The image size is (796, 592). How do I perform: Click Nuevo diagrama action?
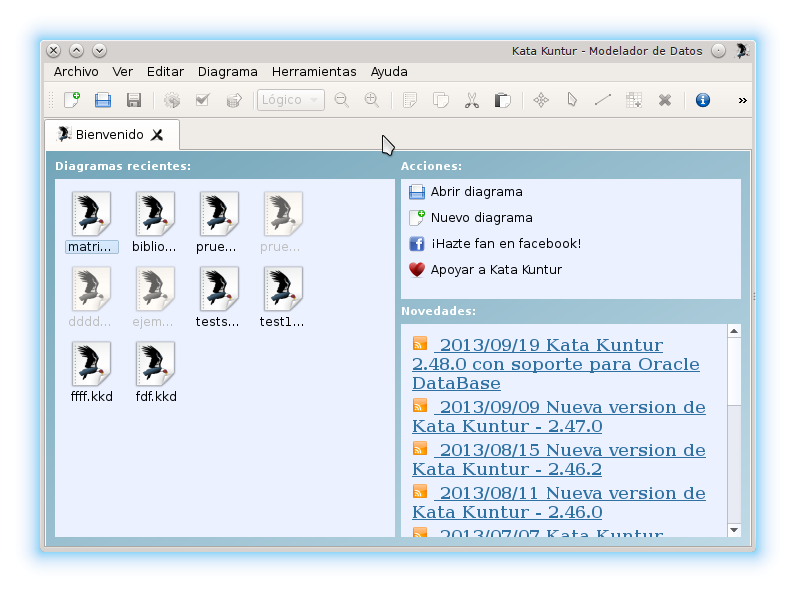tap(471, 217)
